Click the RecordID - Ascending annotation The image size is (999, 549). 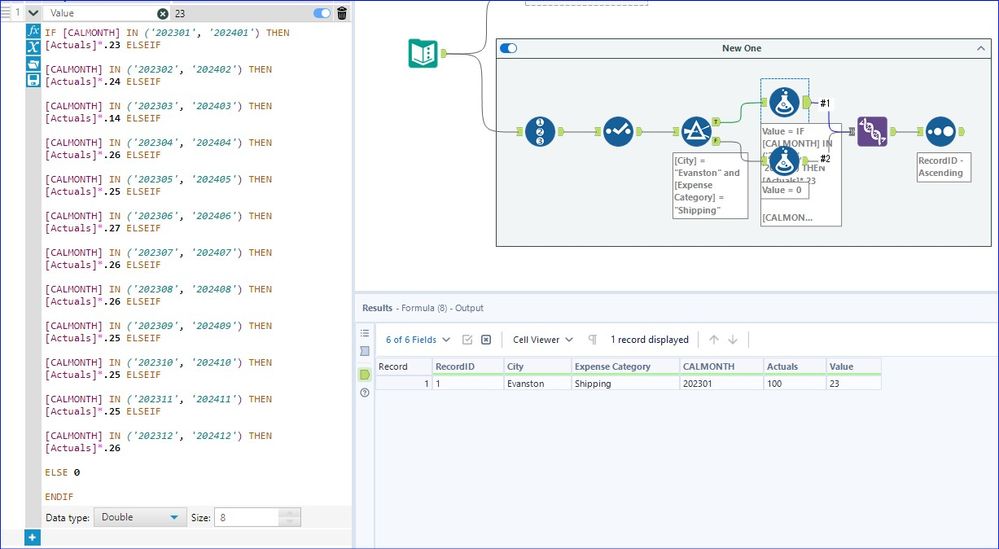point(944,167)
